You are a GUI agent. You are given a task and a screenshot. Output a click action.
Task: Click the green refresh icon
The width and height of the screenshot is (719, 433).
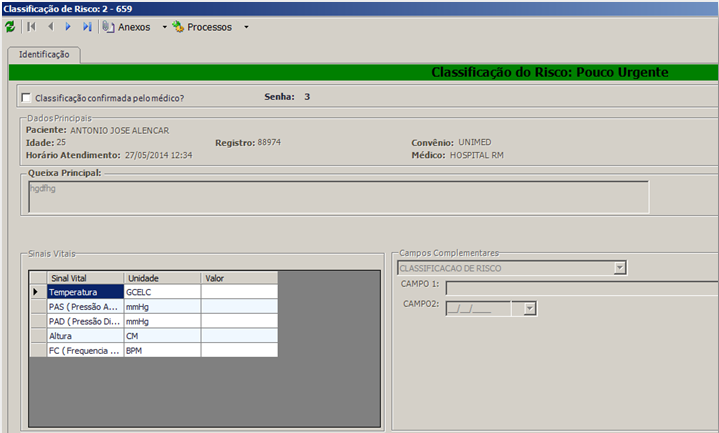[10, 27]
